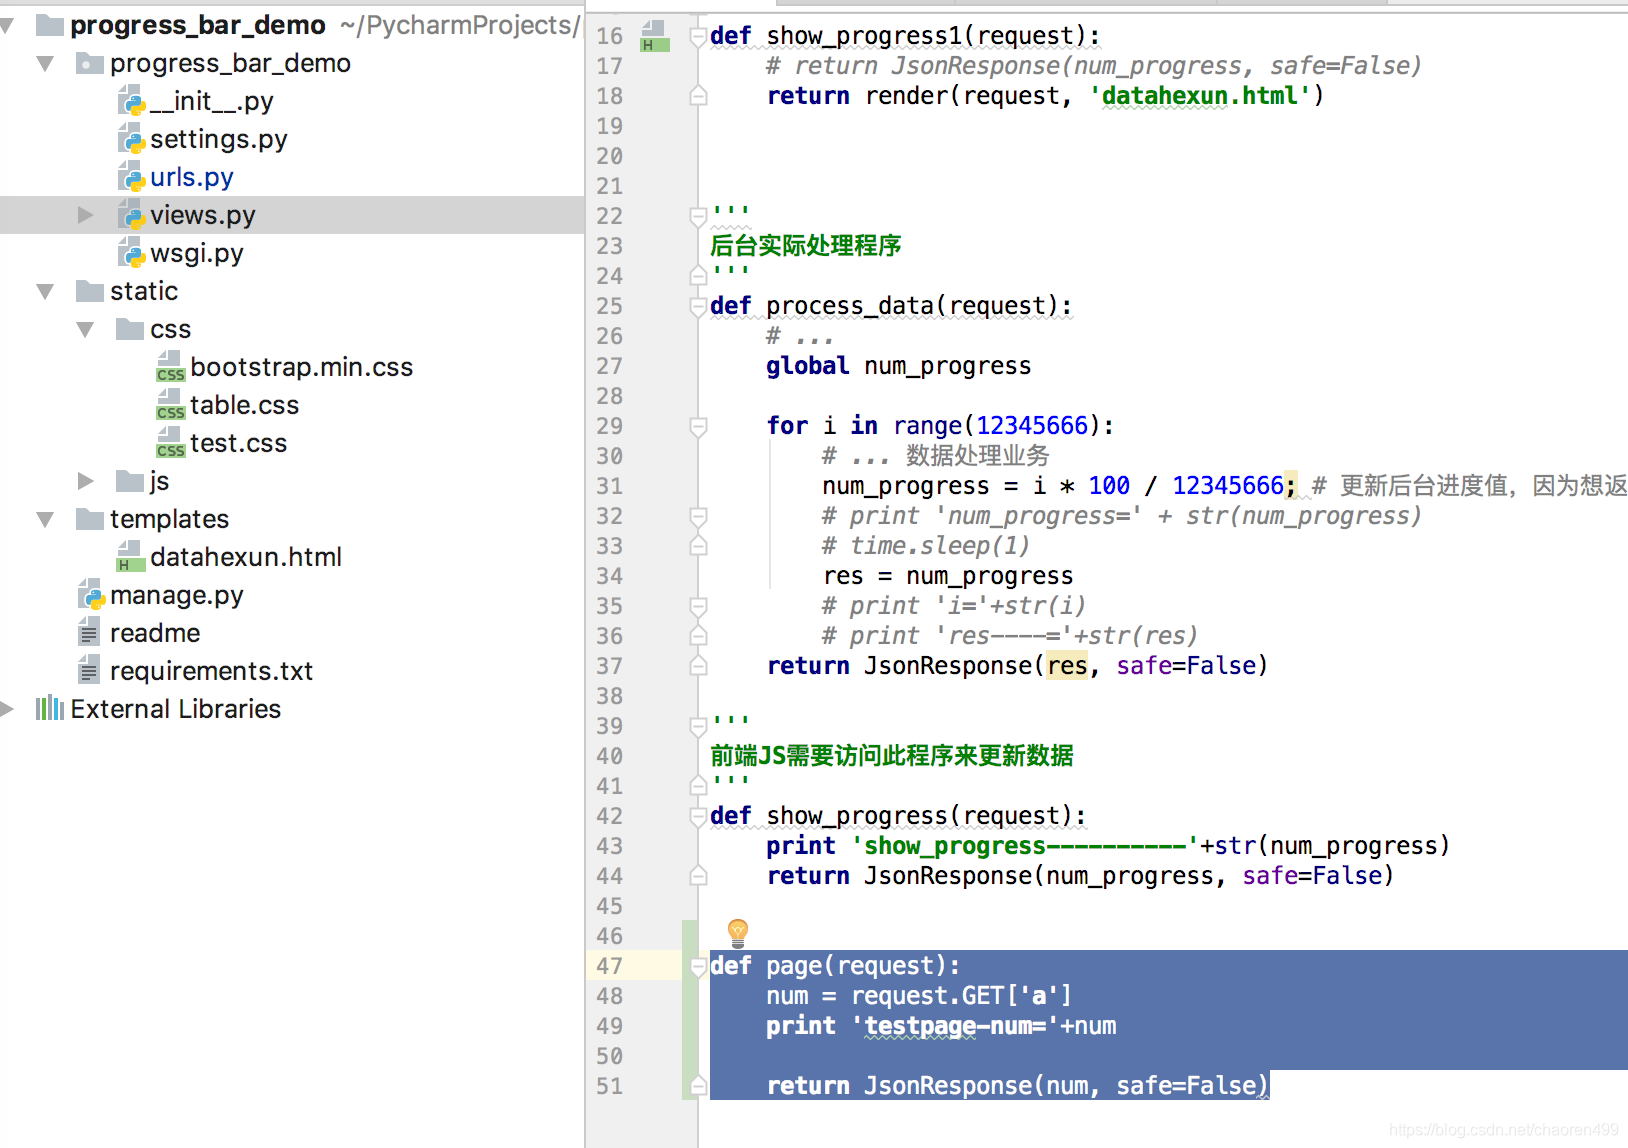Click the table.css file icon
The height and width of the screenshot is (1148, 1628).
171,405
